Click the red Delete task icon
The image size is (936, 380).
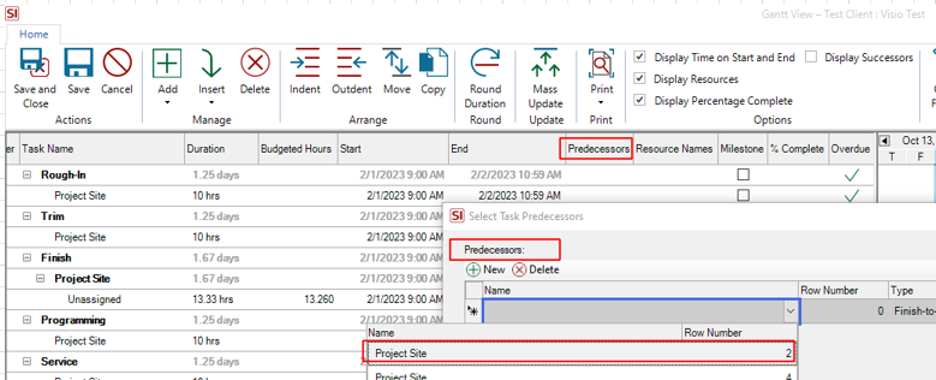(x=255, y=63)
